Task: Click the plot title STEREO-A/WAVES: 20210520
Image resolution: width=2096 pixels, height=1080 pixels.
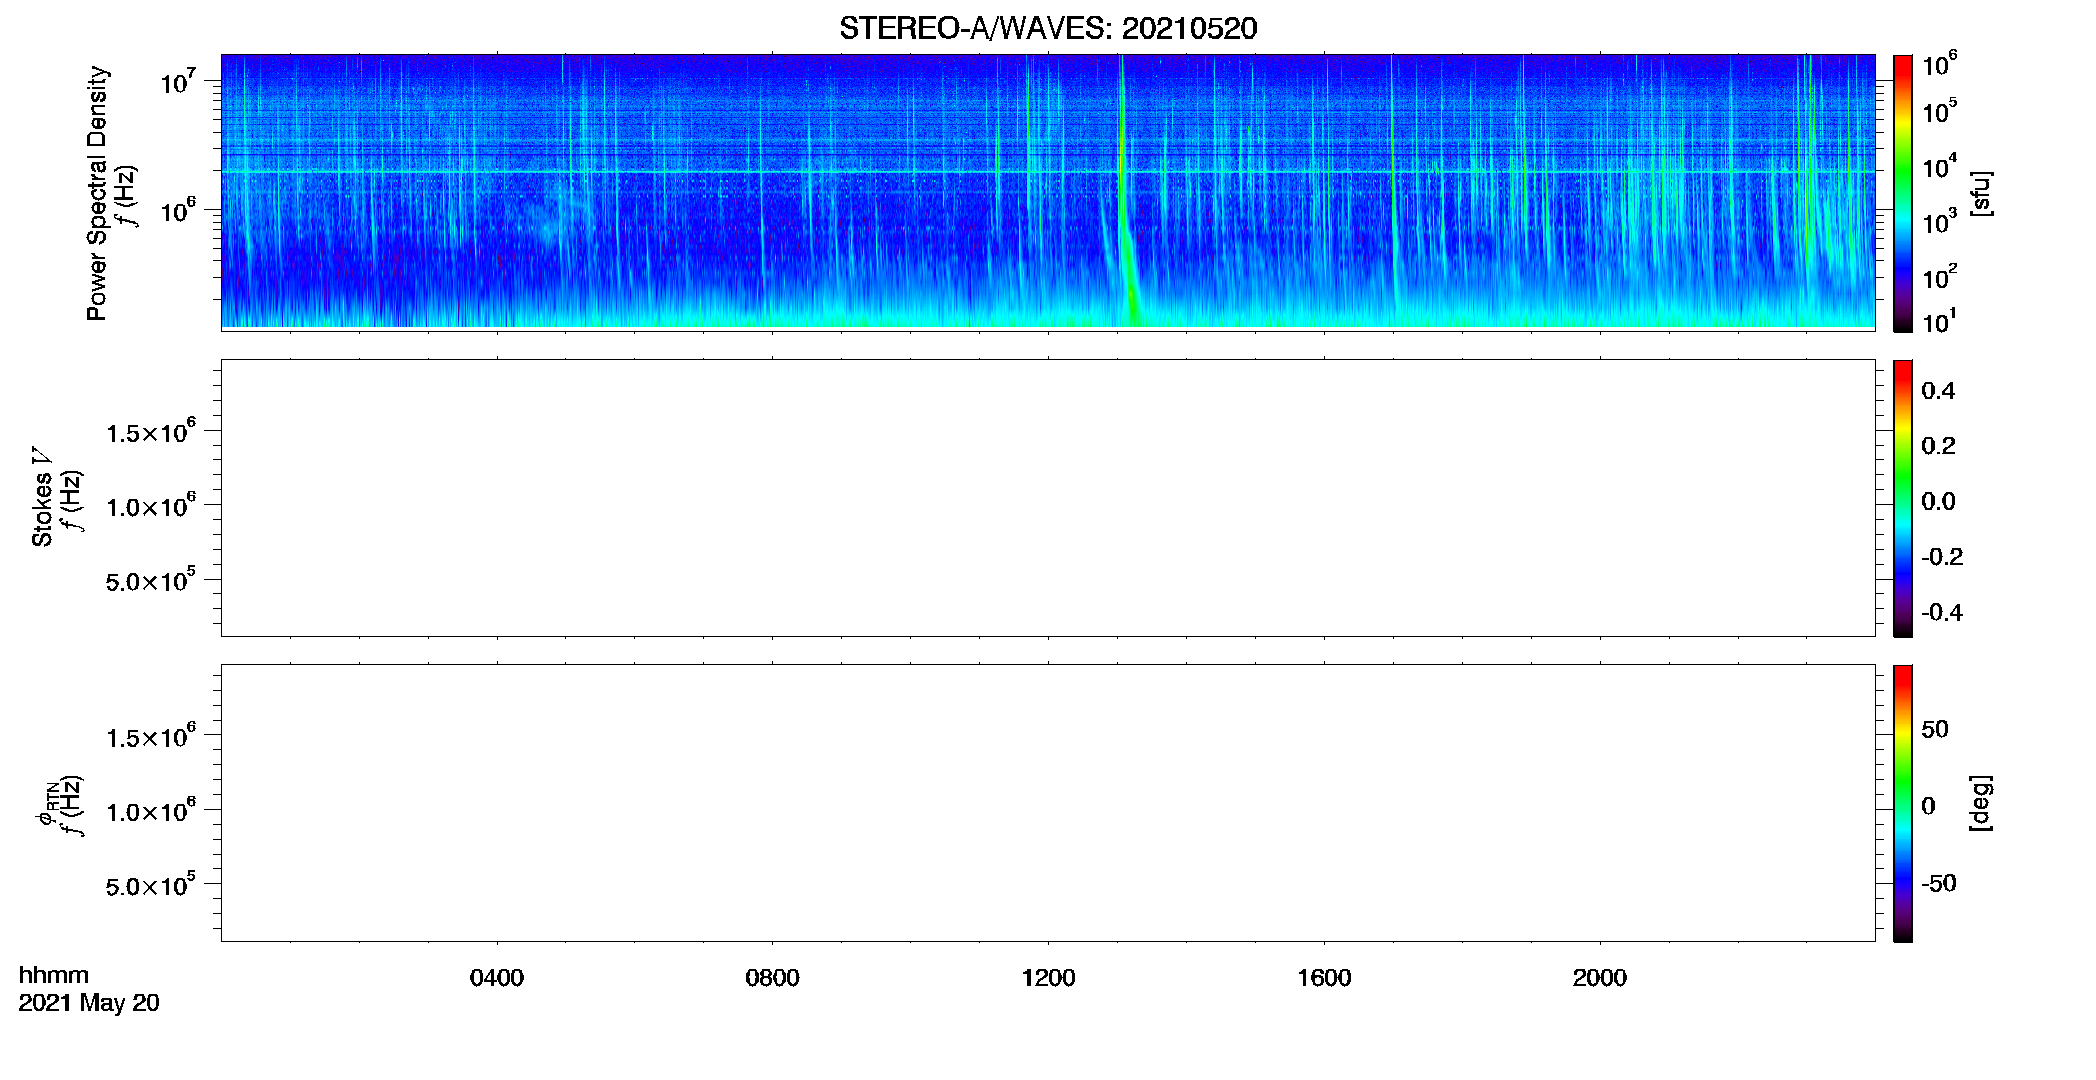Action: click(1048, 28)
